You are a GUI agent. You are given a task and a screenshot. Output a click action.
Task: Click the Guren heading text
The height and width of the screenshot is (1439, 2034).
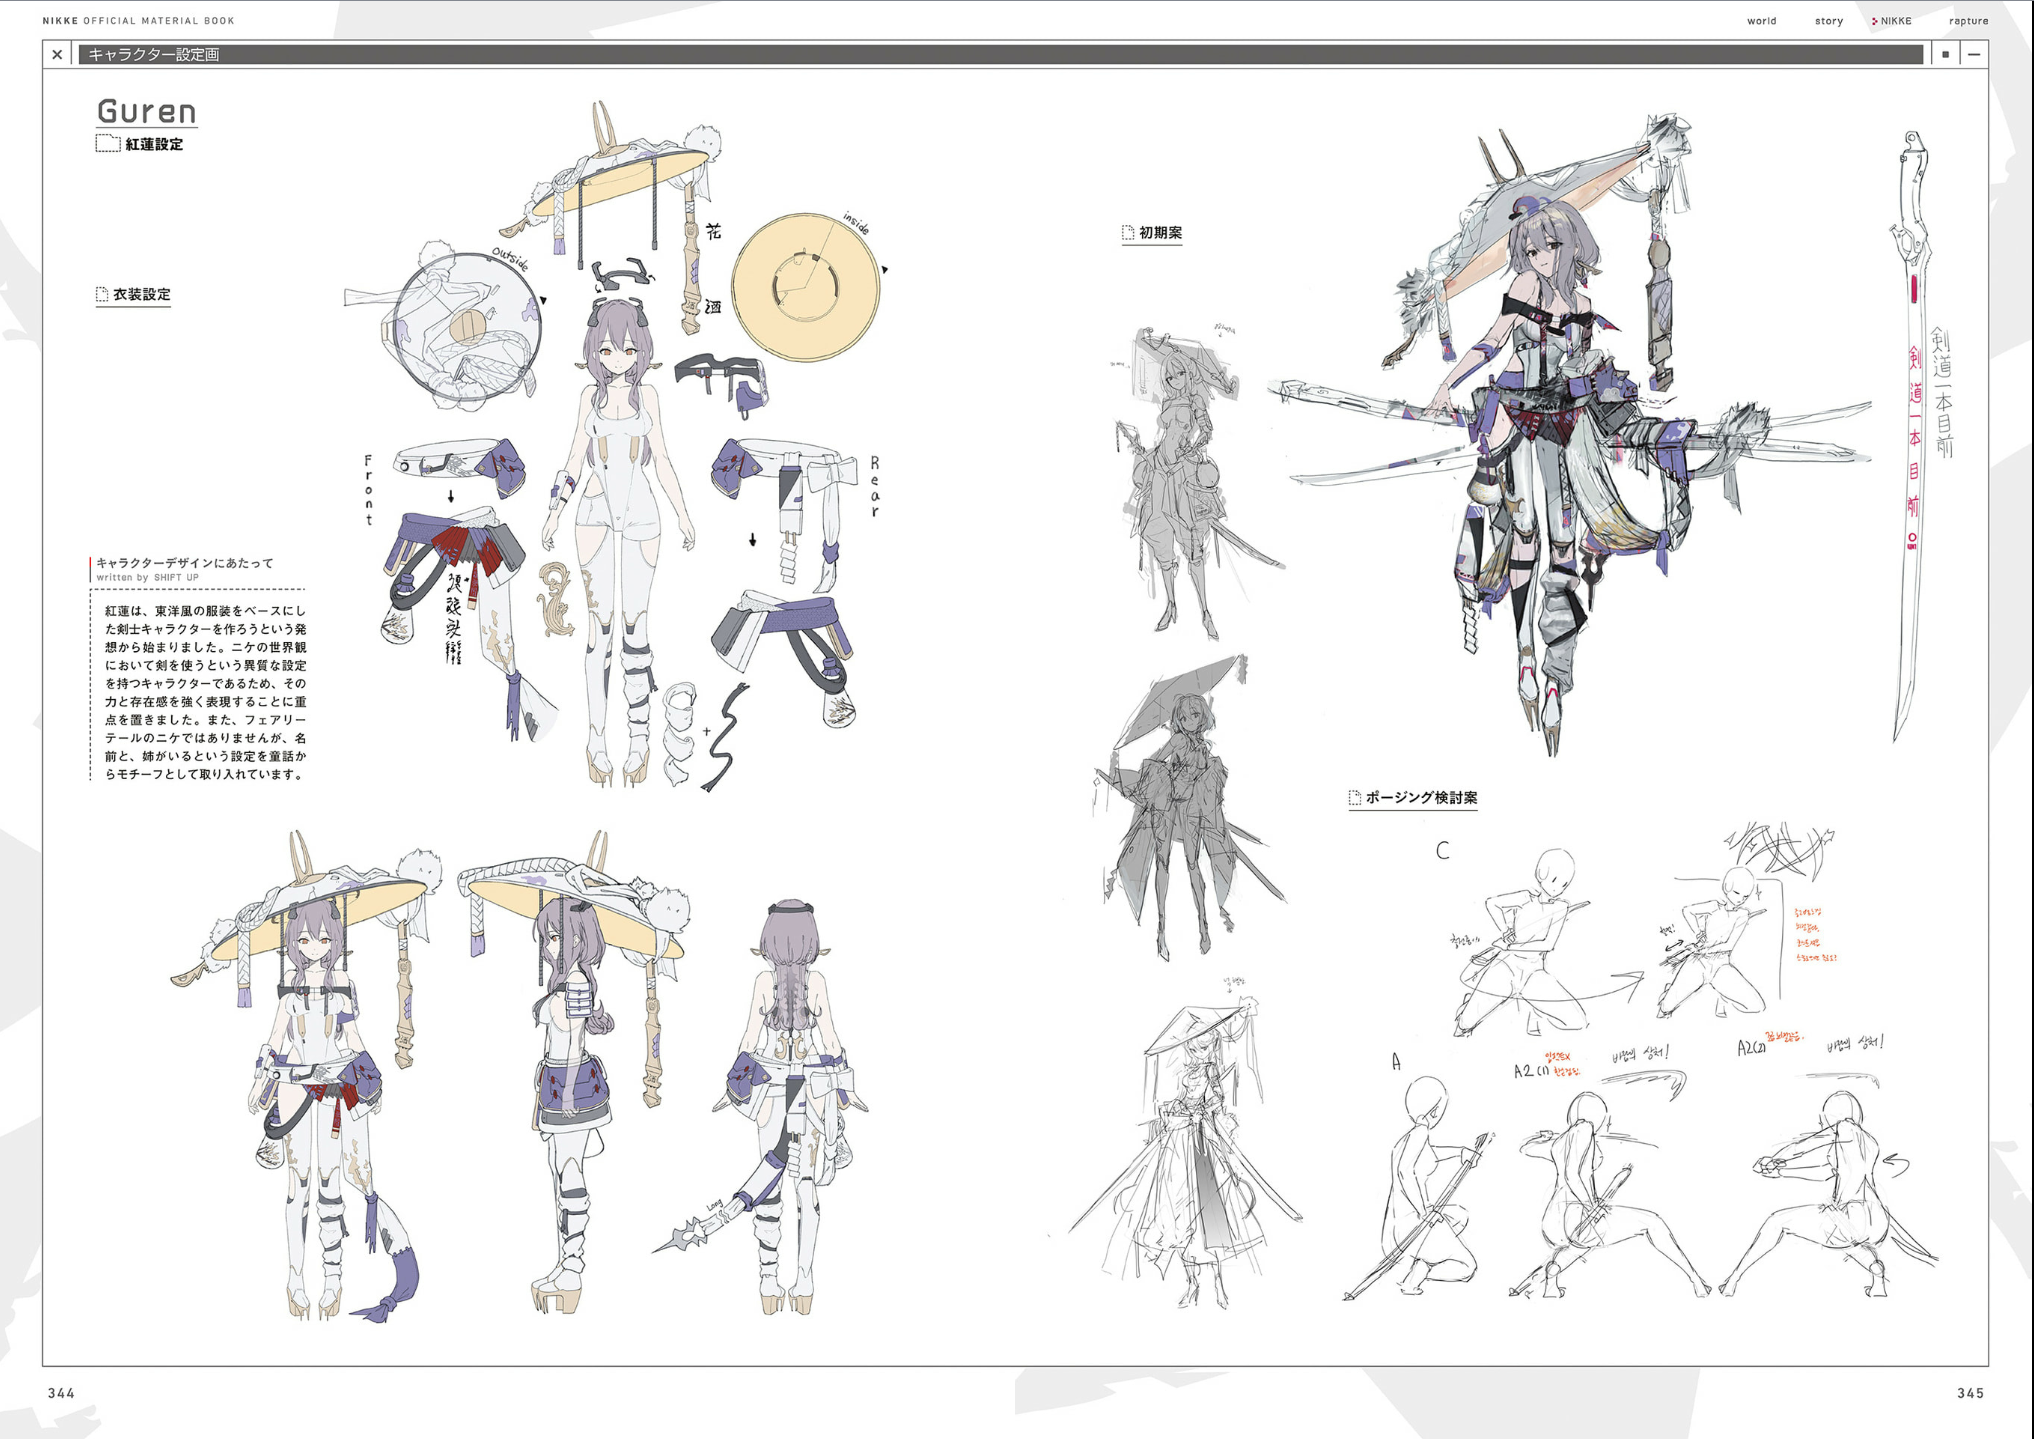click(146, 111)
